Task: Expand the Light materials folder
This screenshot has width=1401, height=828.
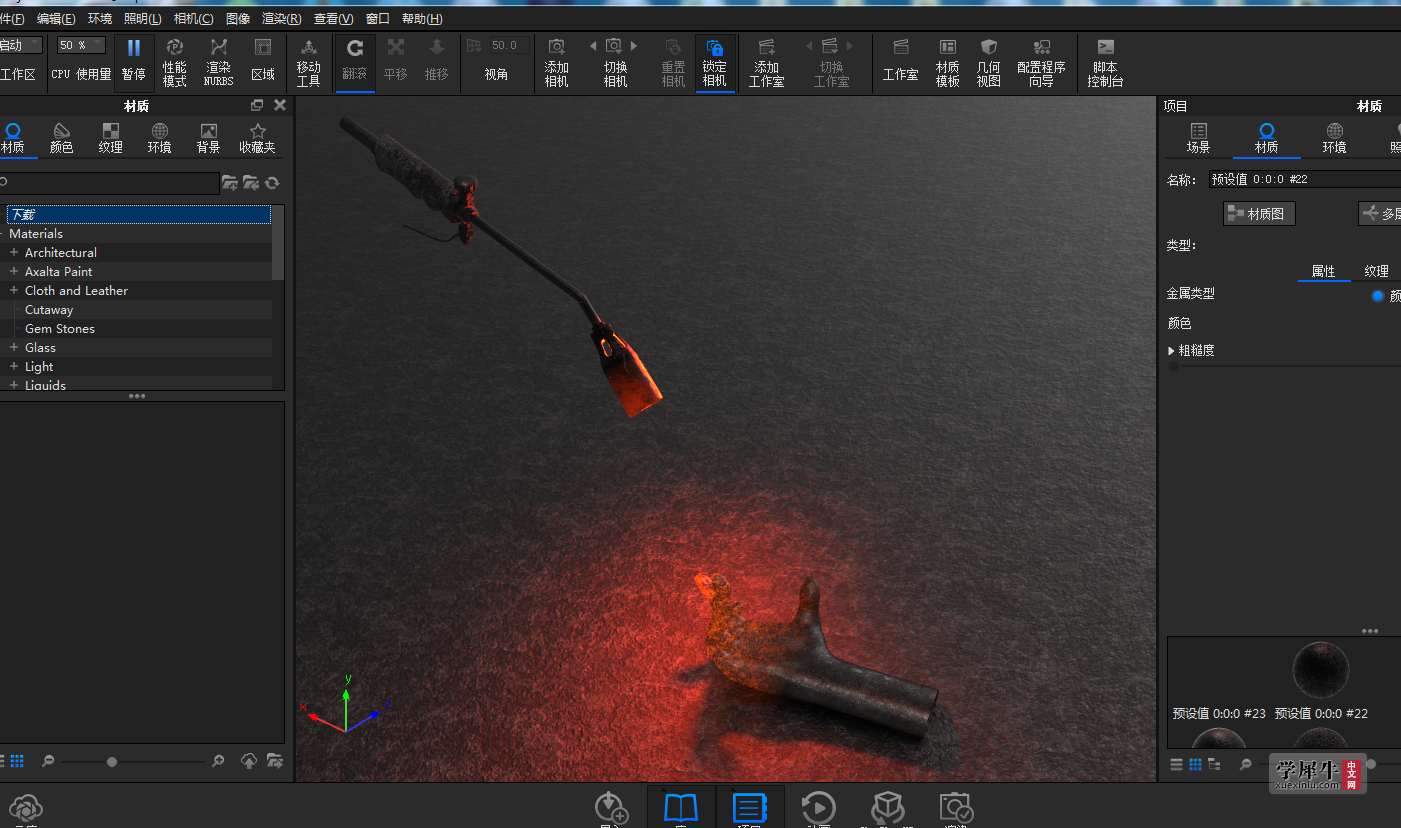Action: (14, 366)
